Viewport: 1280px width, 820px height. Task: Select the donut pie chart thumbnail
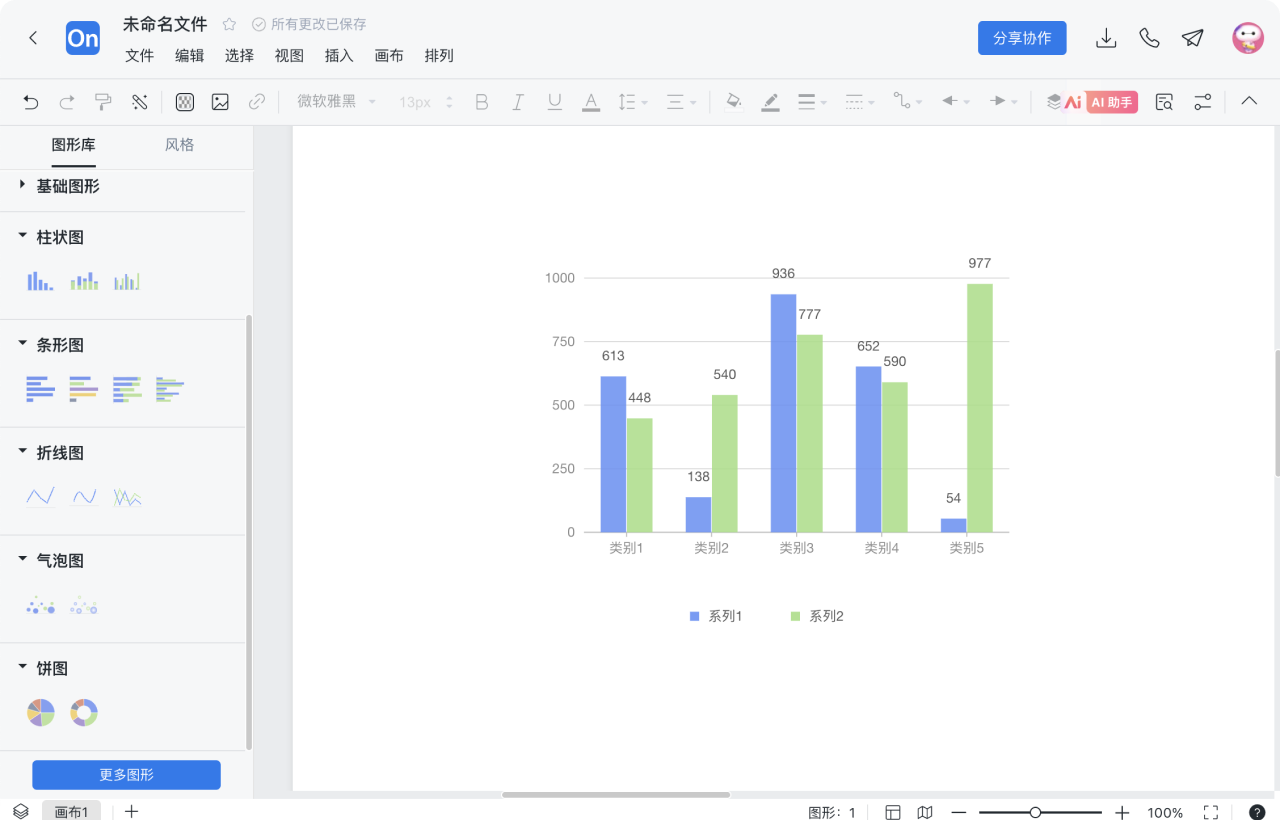coord(84,713)
